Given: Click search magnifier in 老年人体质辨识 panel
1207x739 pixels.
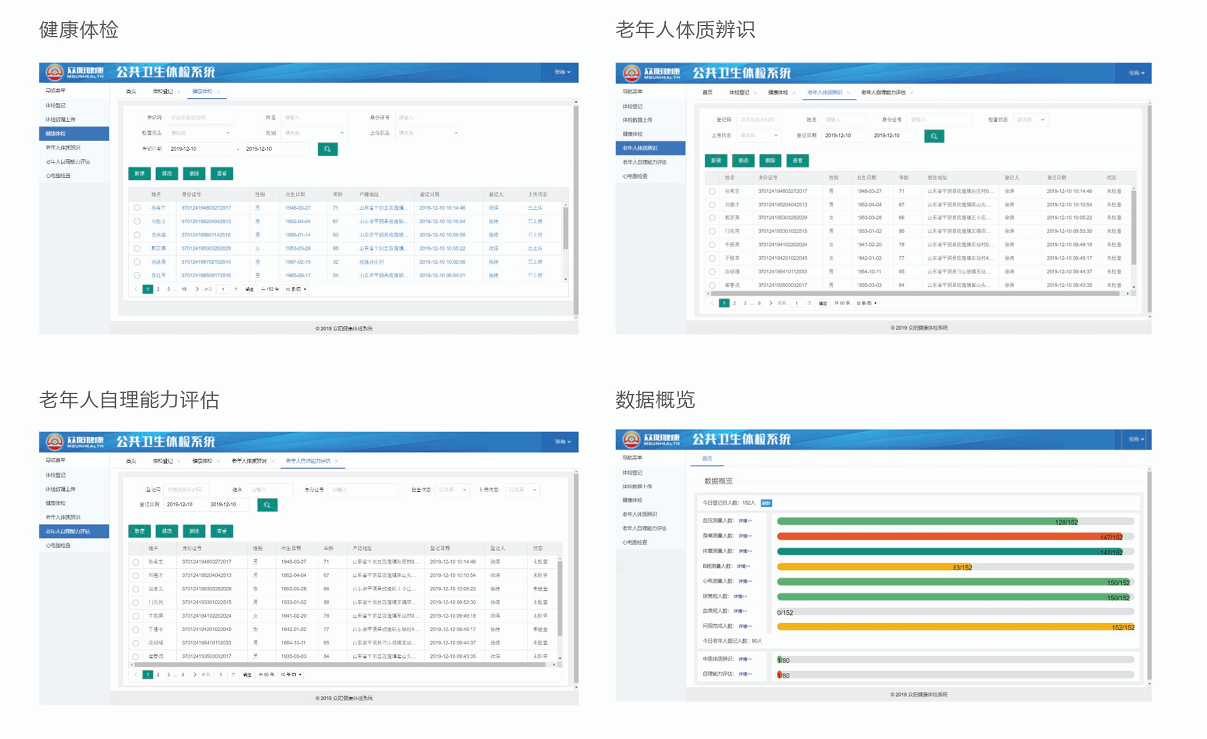Looking at the screenshot, I should 933,135.
